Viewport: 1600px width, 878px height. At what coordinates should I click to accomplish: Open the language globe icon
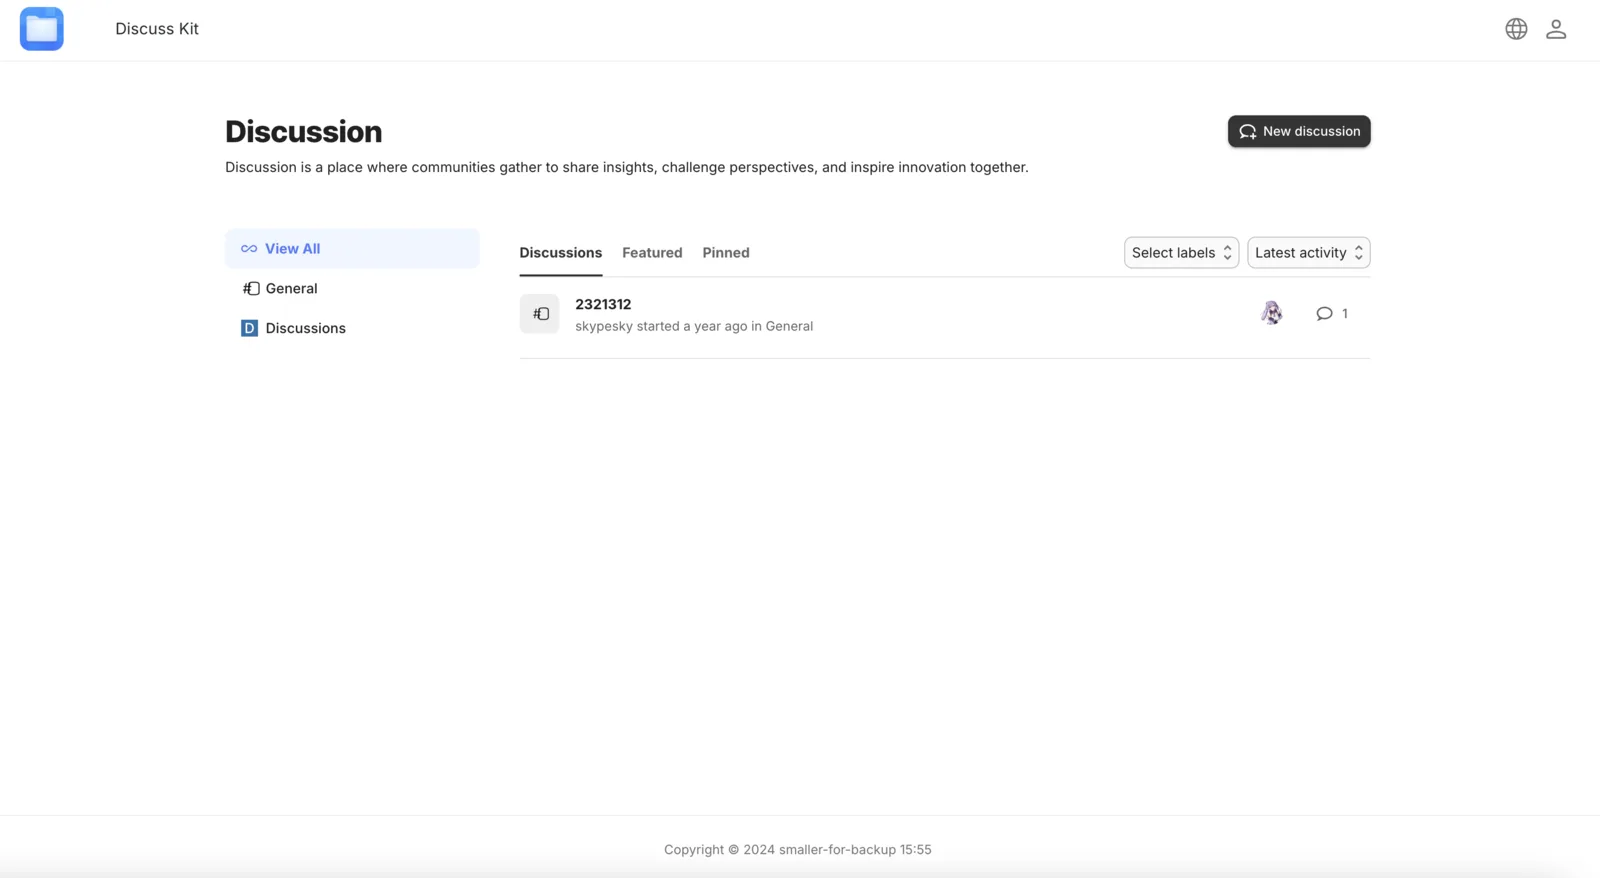tap(1516, 29)
